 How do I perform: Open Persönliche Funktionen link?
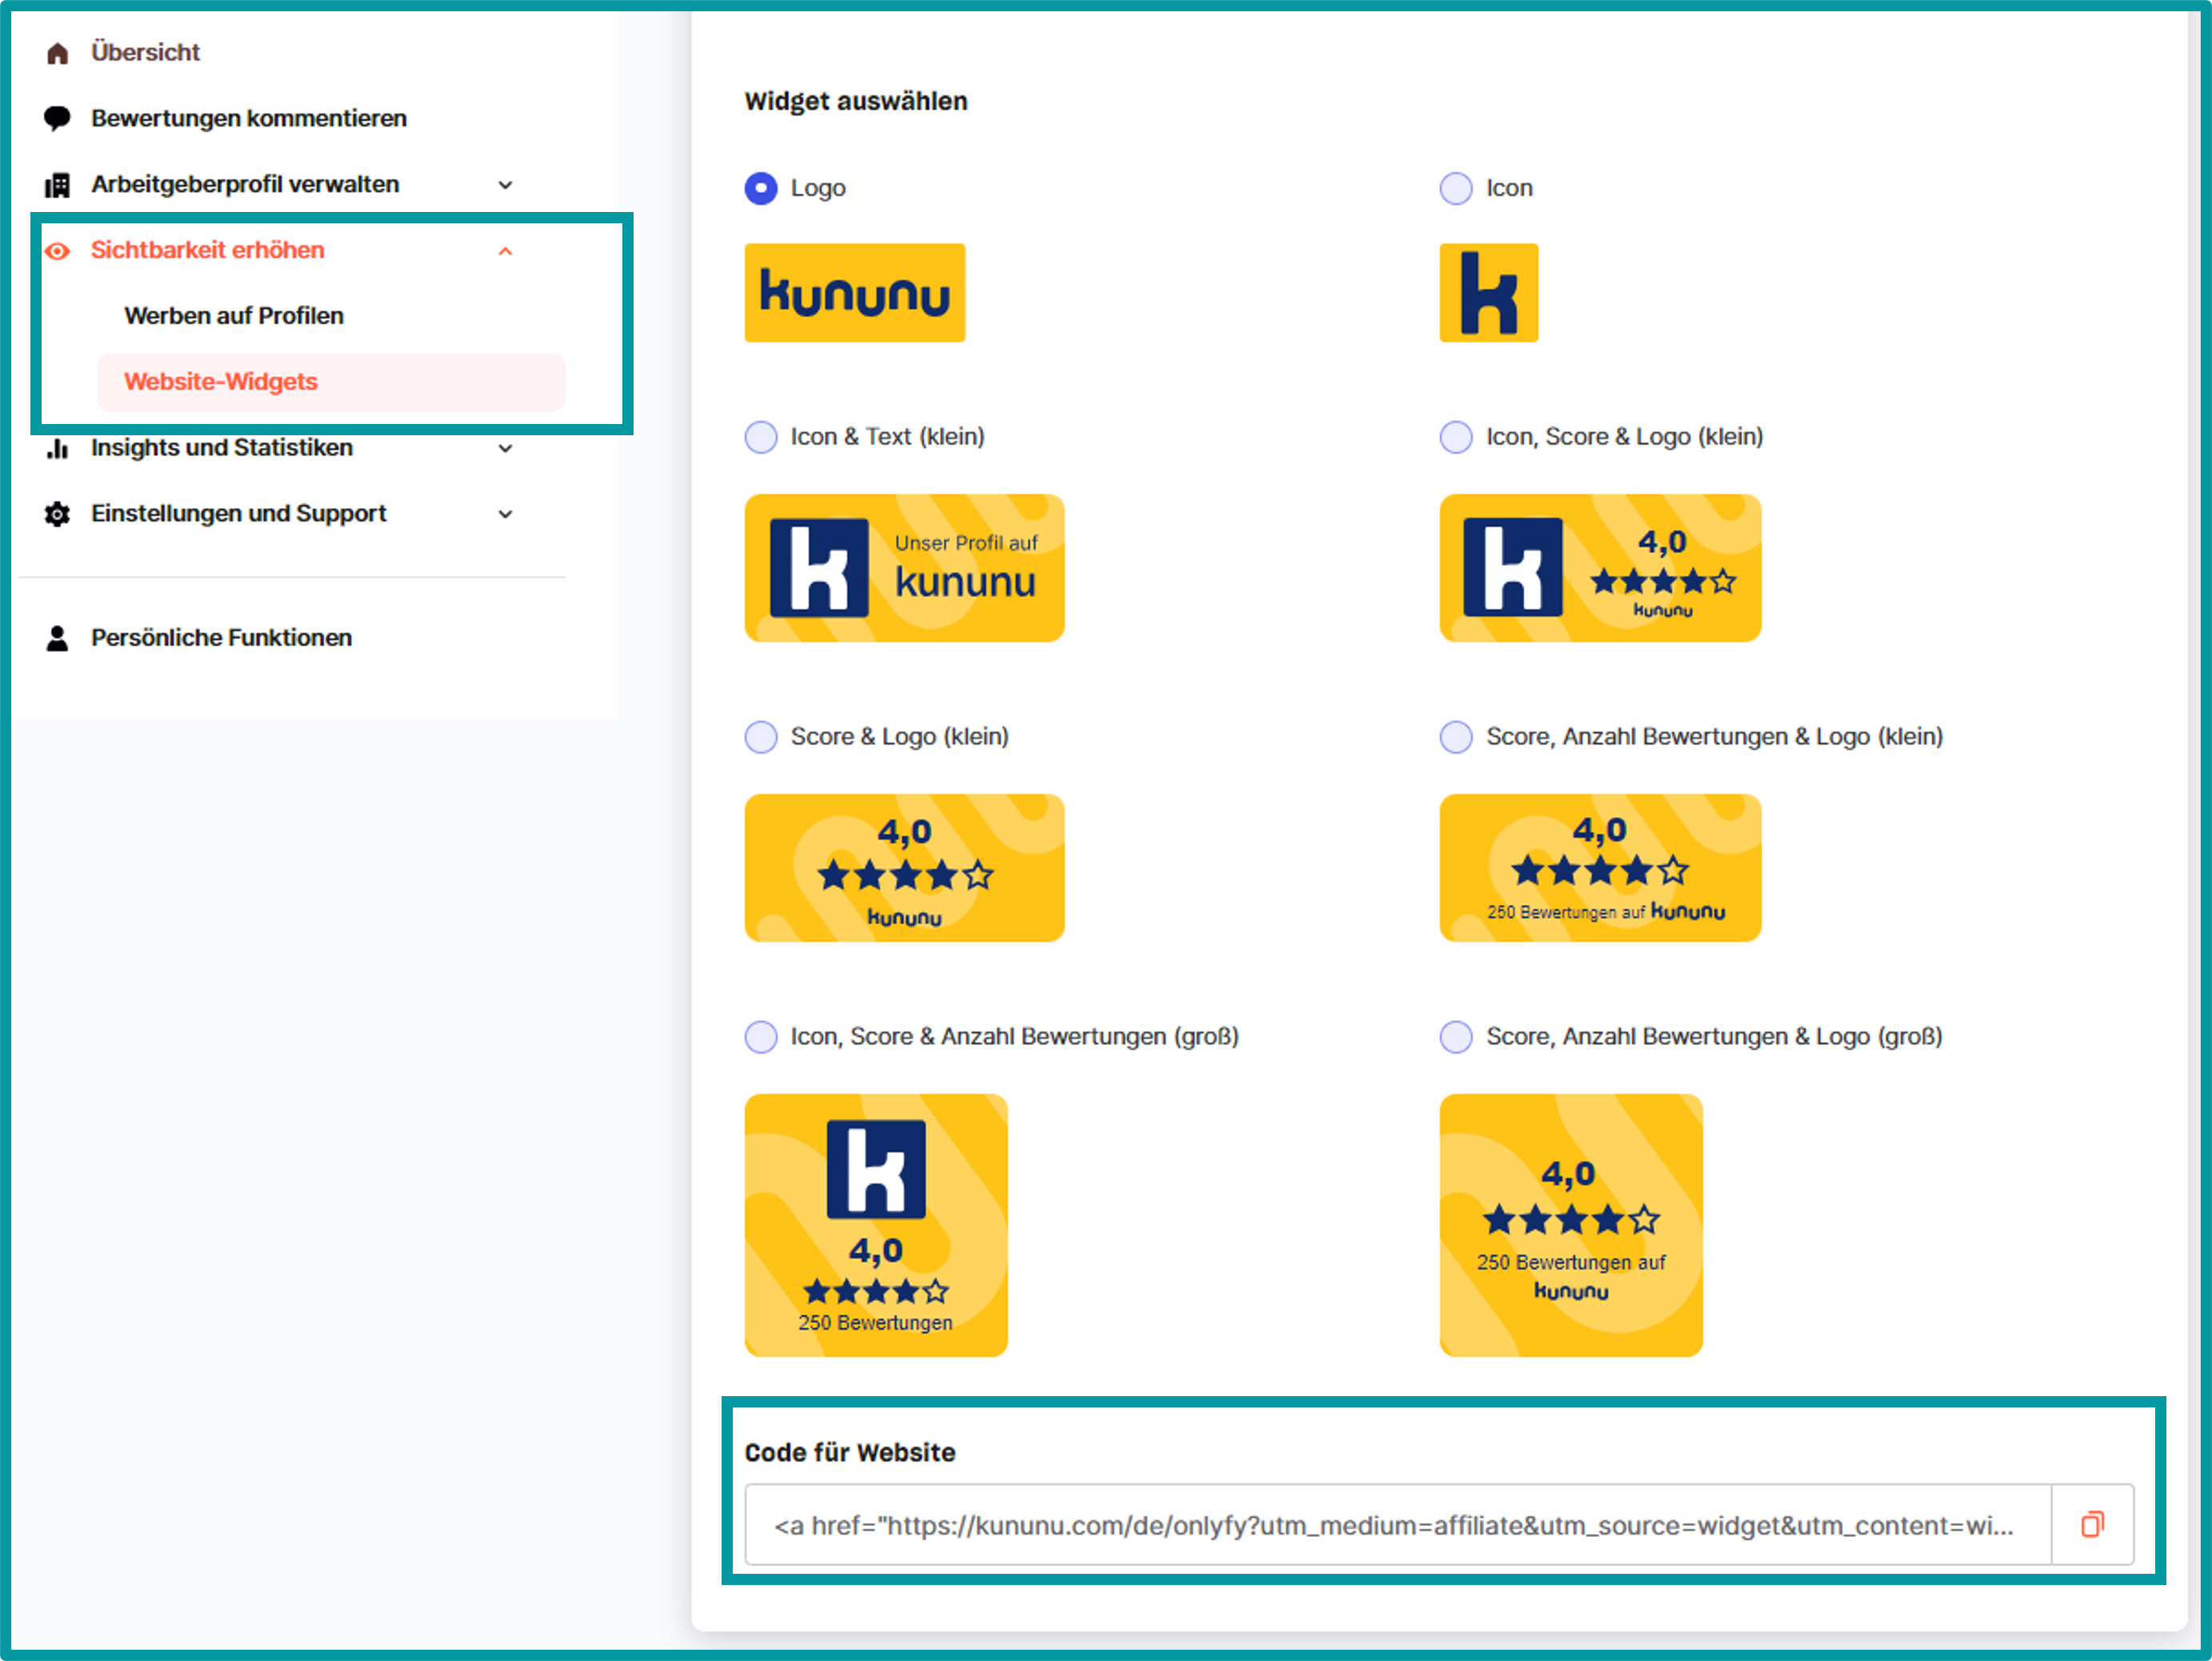click(221, 638)
